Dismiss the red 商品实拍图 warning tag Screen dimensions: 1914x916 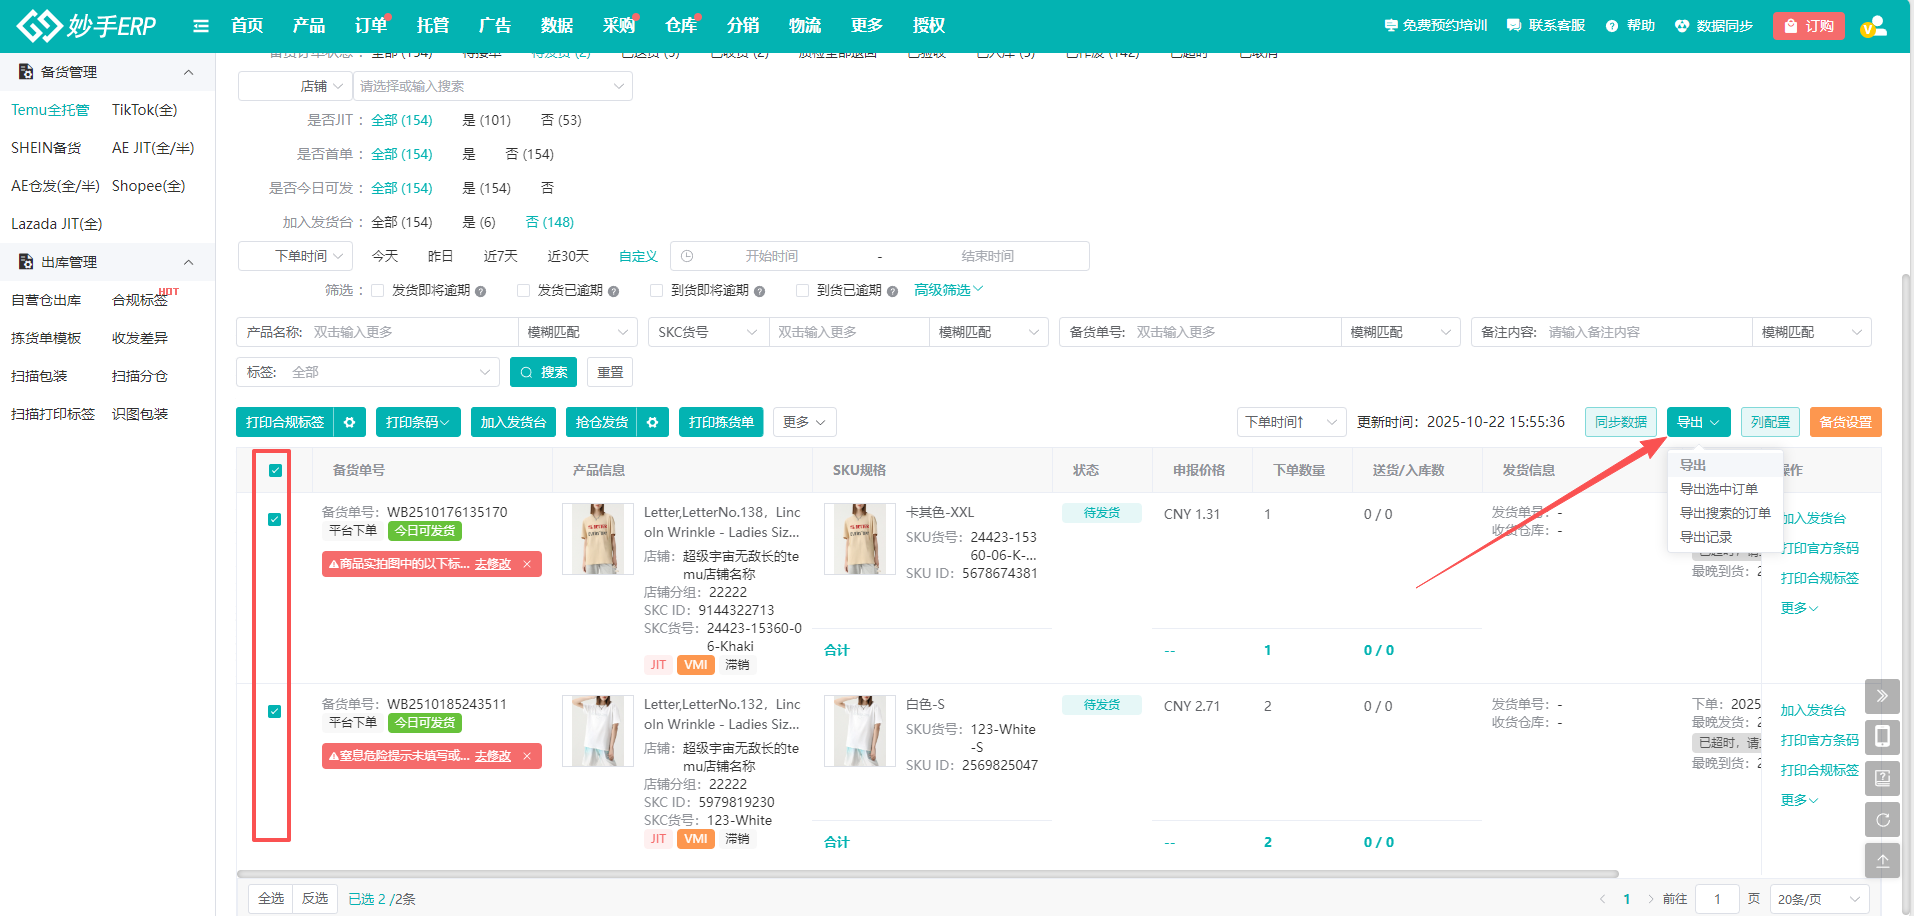click(527, 564)
